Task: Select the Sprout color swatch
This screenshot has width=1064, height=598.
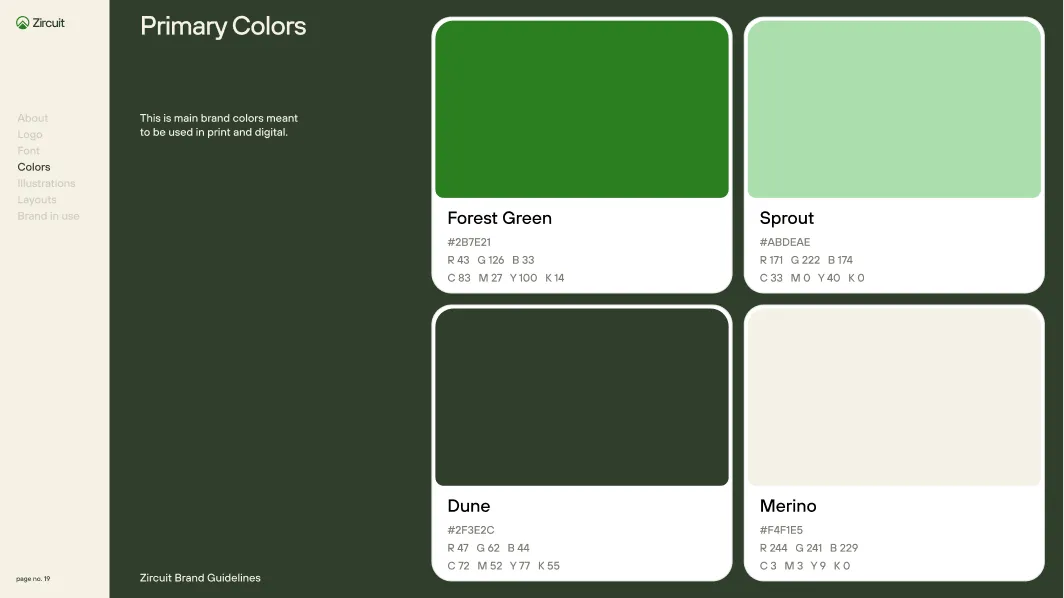Action: point(893,108)
